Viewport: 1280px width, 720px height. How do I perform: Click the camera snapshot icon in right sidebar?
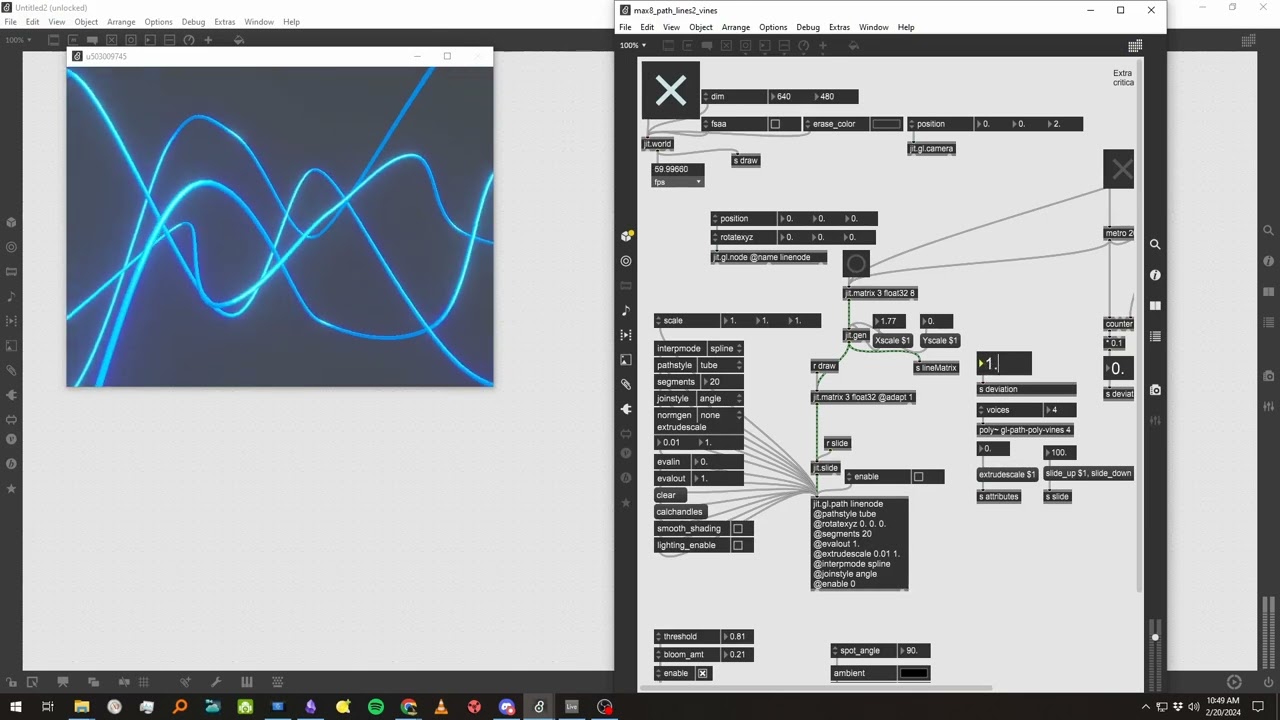tap(1155, 390)
